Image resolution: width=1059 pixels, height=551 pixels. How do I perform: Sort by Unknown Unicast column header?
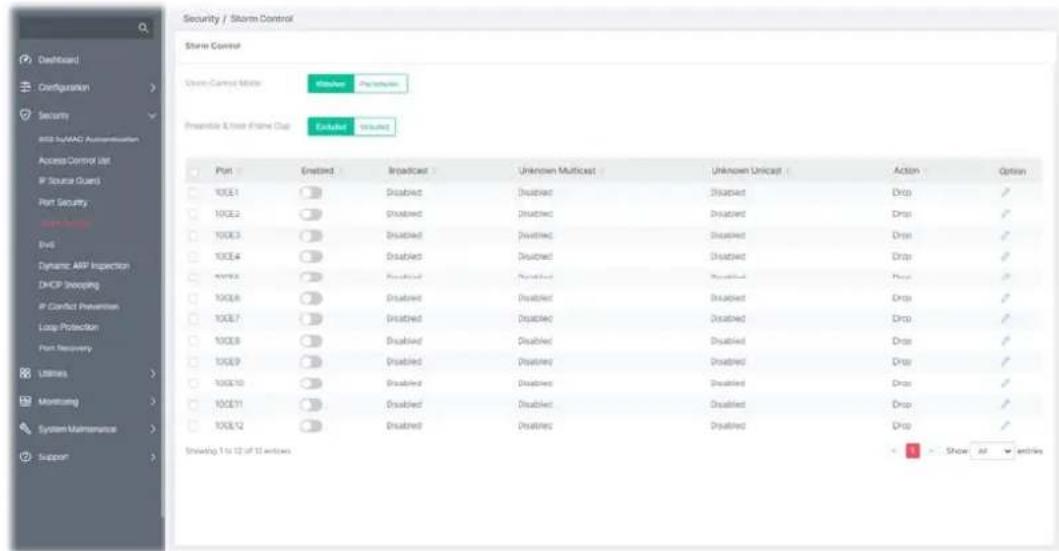pos(746,171)
